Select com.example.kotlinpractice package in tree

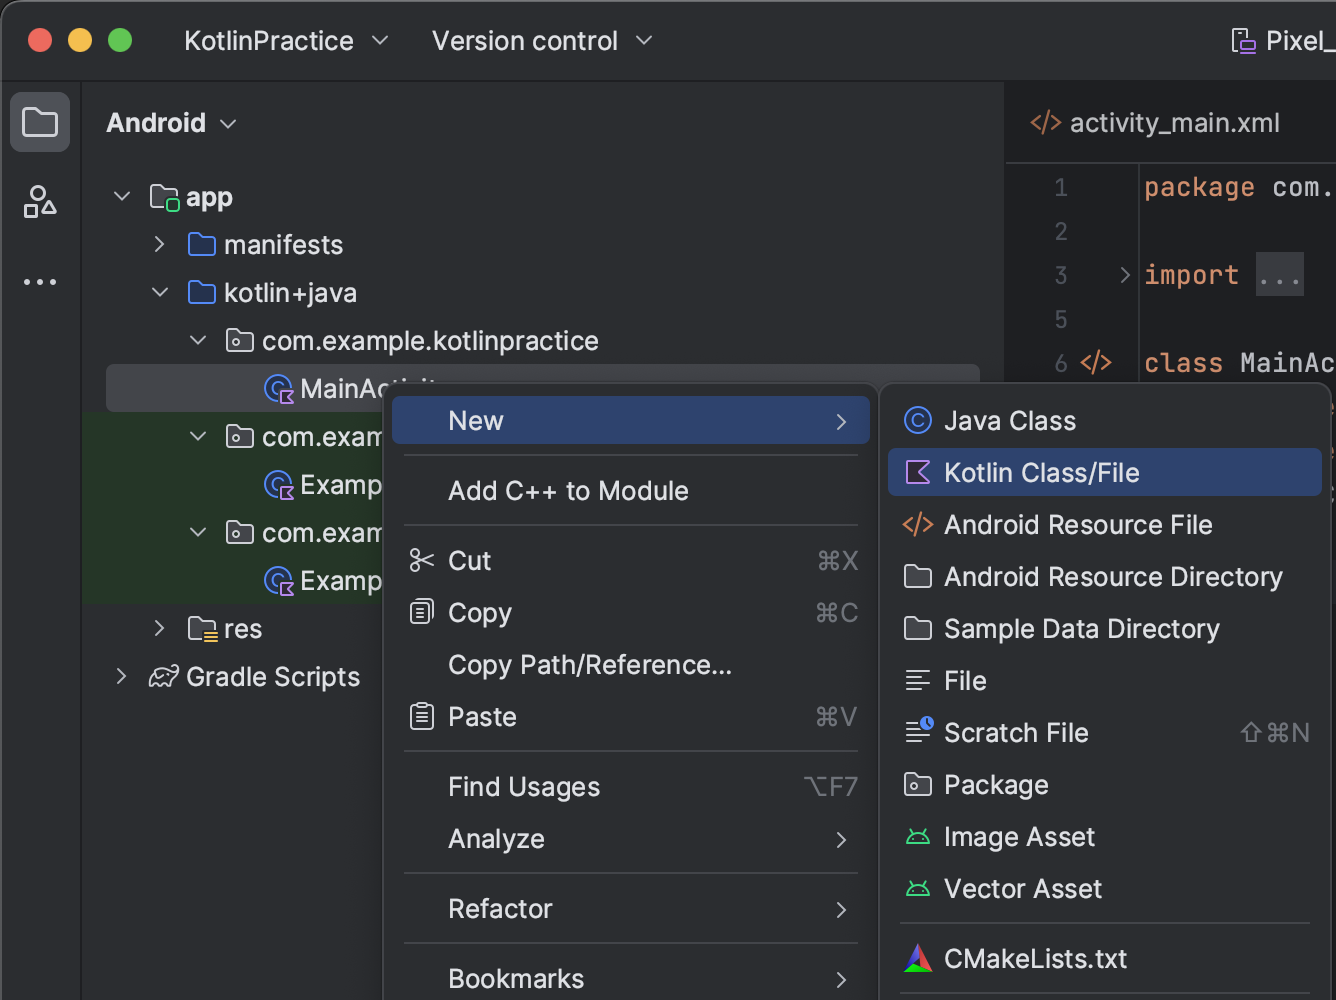pos(430,341)
